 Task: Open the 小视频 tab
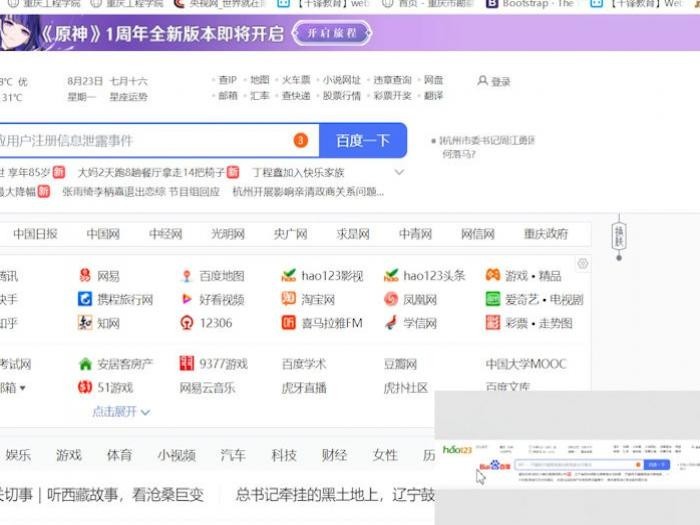177,455
